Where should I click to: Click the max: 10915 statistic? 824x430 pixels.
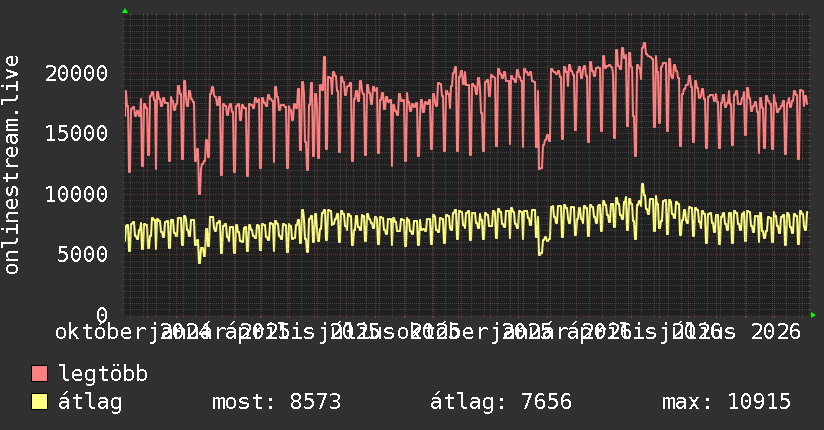[x=726, y=402]
